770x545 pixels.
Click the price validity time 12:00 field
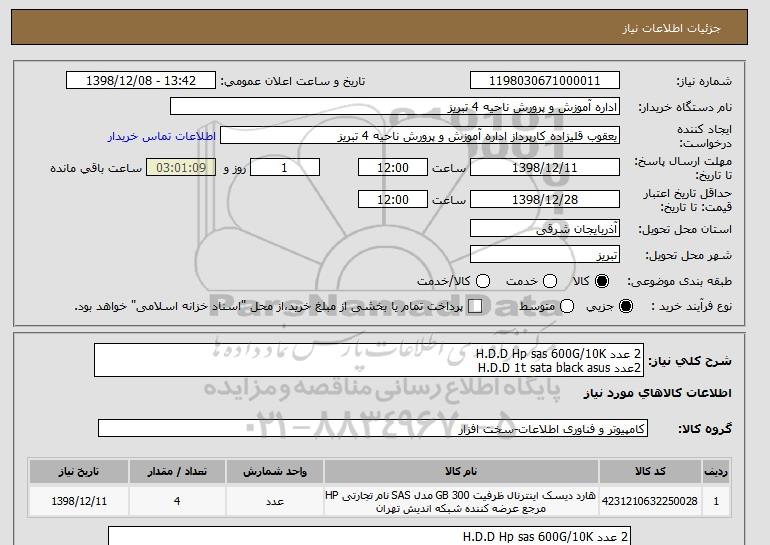point(393,199)
